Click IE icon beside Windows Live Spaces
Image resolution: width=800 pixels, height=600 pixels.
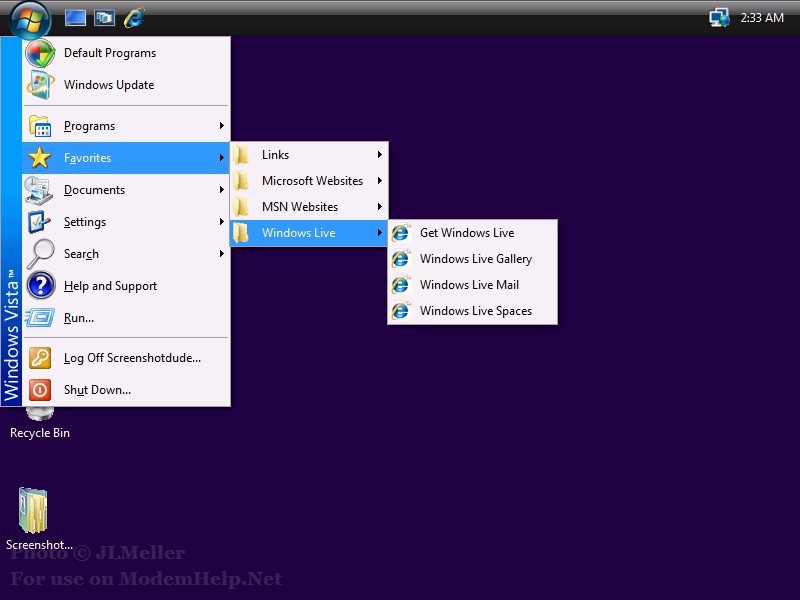pyautogui.click(x=401, y=311)
